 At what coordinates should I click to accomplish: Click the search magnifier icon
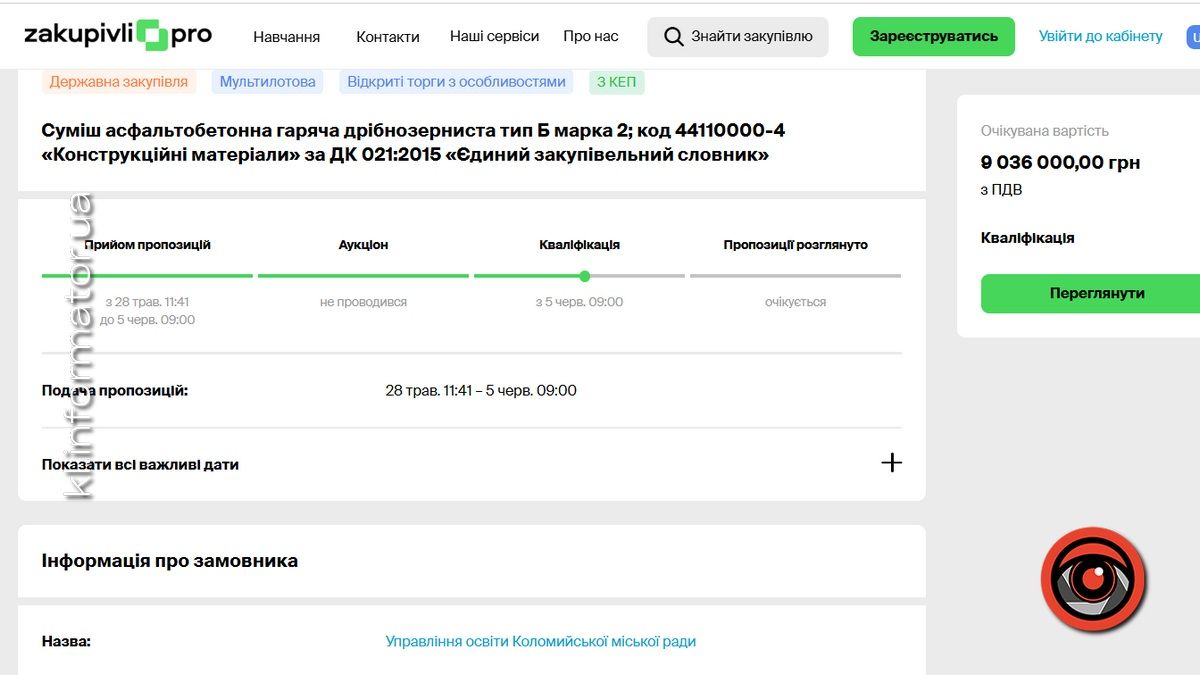point(674,36)
